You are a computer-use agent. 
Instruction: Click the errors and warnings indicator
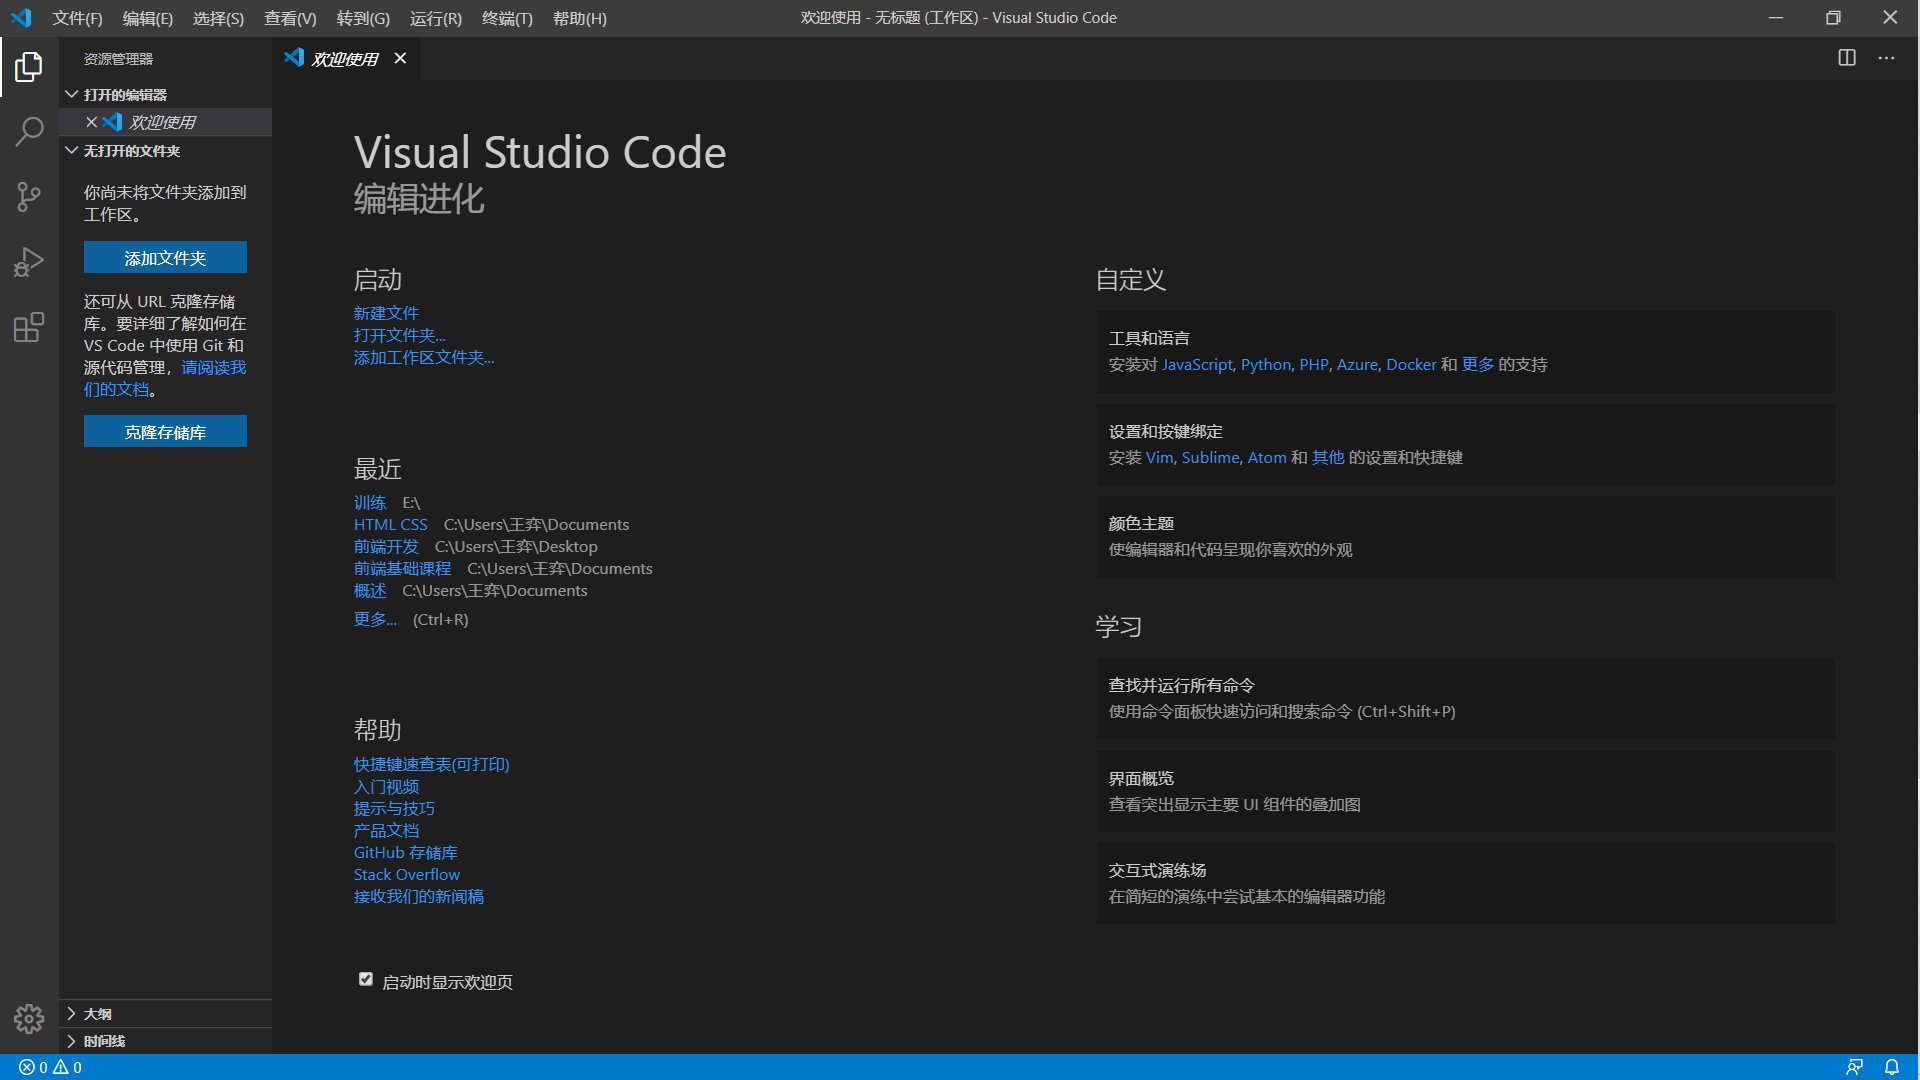click(47, 1067)
